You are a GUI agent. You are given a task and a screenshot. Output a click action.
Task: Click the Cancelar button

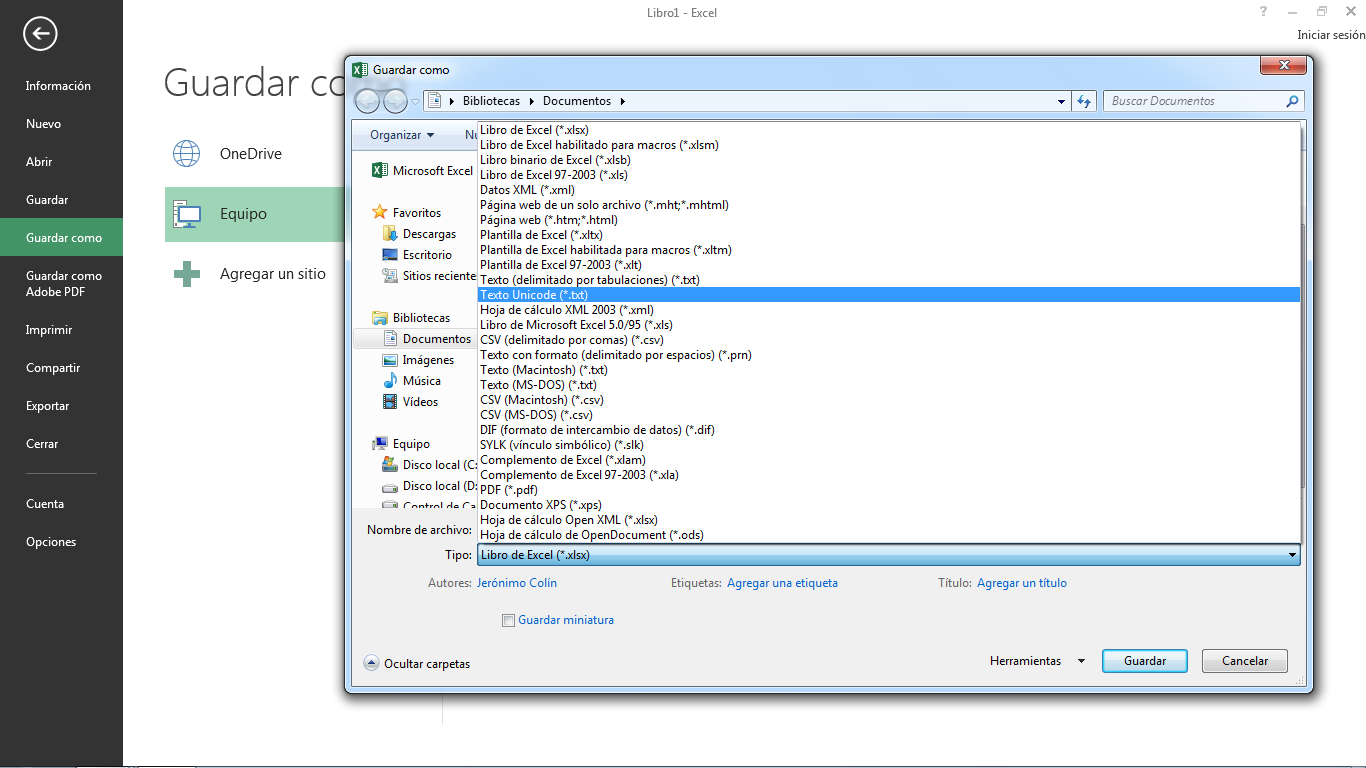pyautogui.click(x=1245, y=661)
